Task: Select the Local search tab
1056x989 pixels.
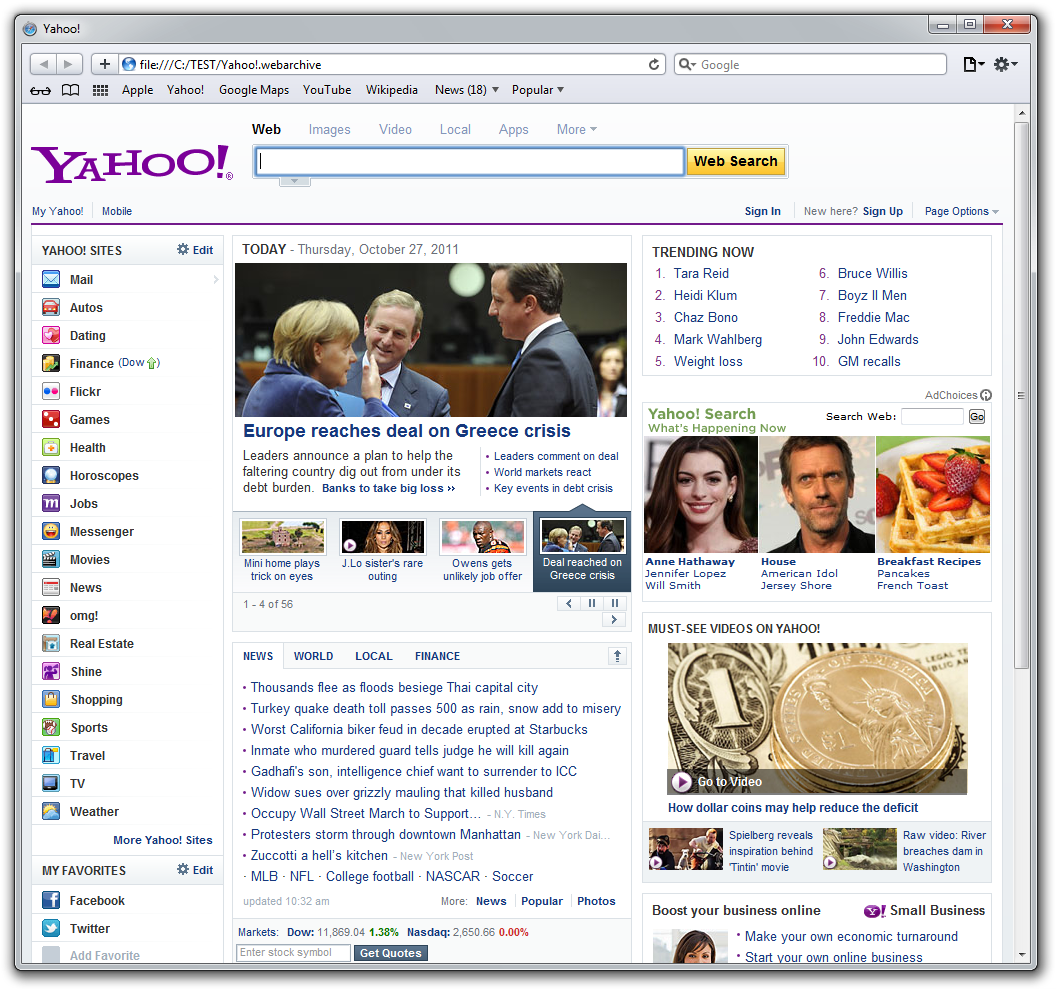Action: tap(455, 129)
